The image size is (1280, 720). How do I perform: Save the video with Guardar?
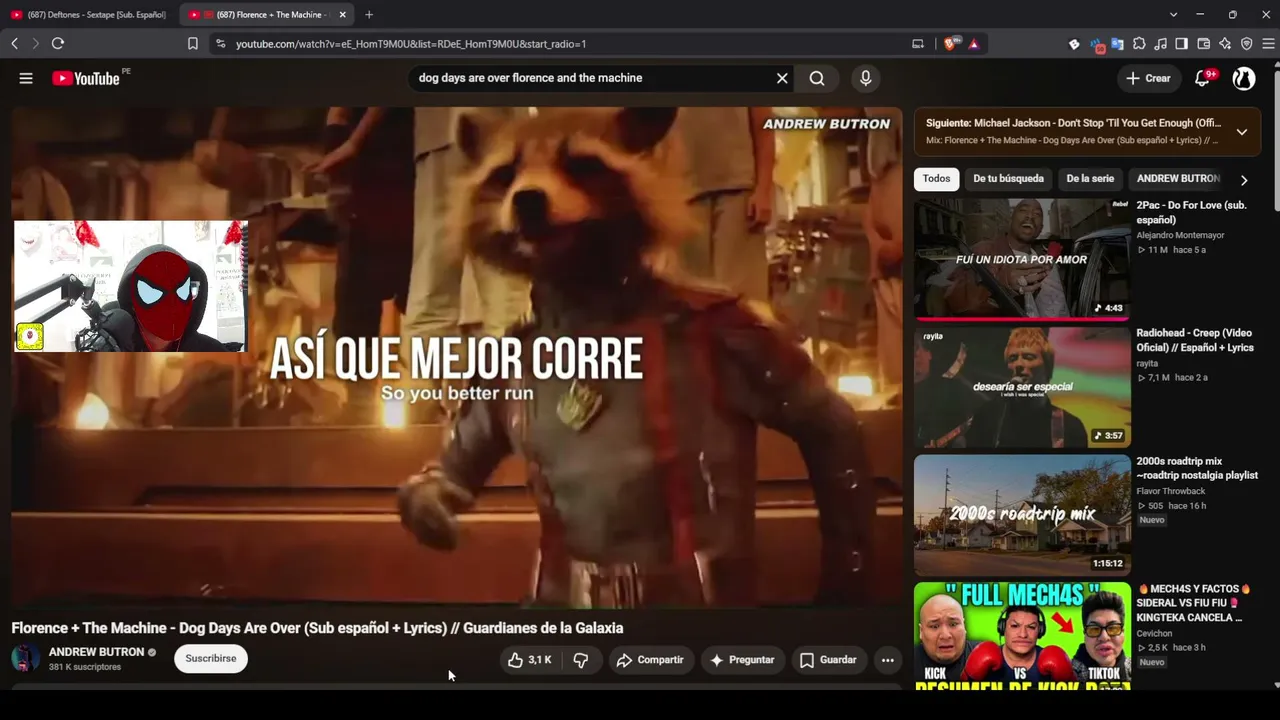click(828, 660)
